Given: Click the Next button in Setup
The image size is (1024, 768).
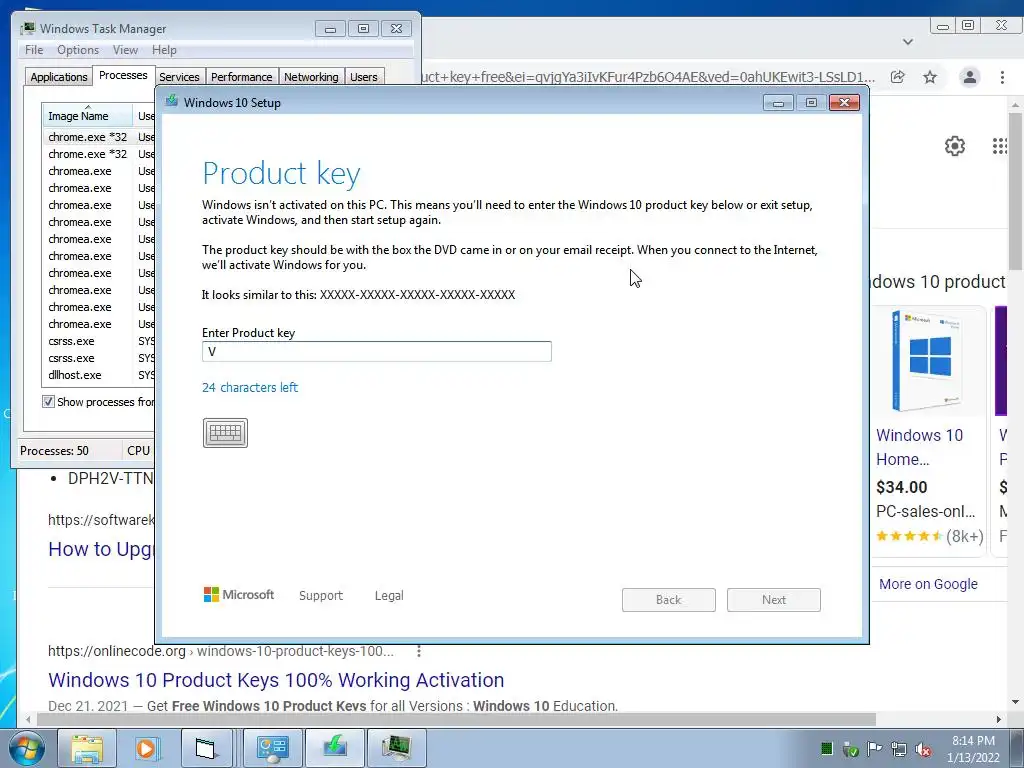Looking at the screenshot, I should pyautogui.click(x=774, y=600).
